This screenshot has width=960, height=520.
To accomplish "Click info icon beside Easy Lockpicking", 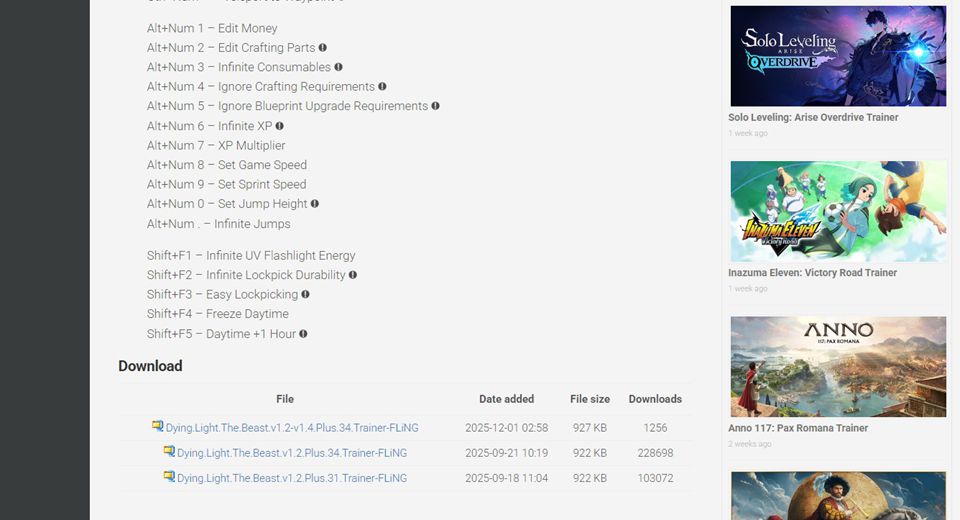I will point(306,294).
